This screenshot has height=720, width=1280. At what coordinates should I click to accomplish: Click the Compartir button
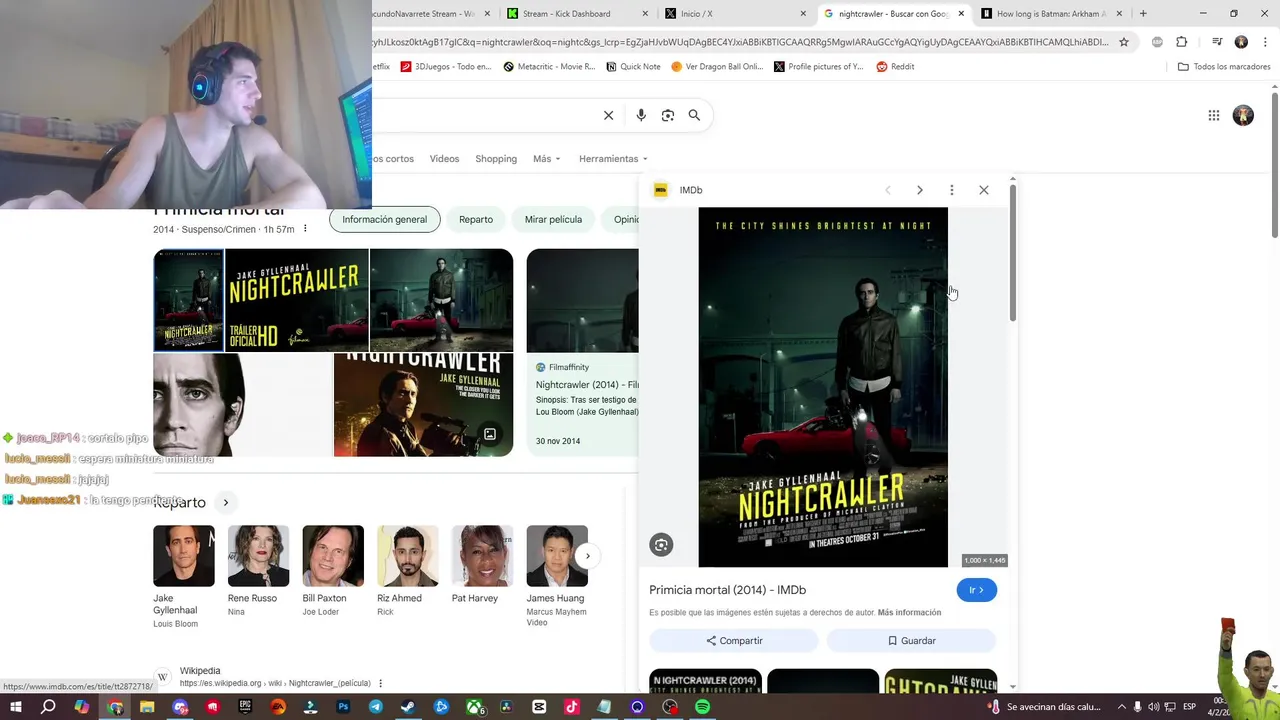click(x=734, y=641)
